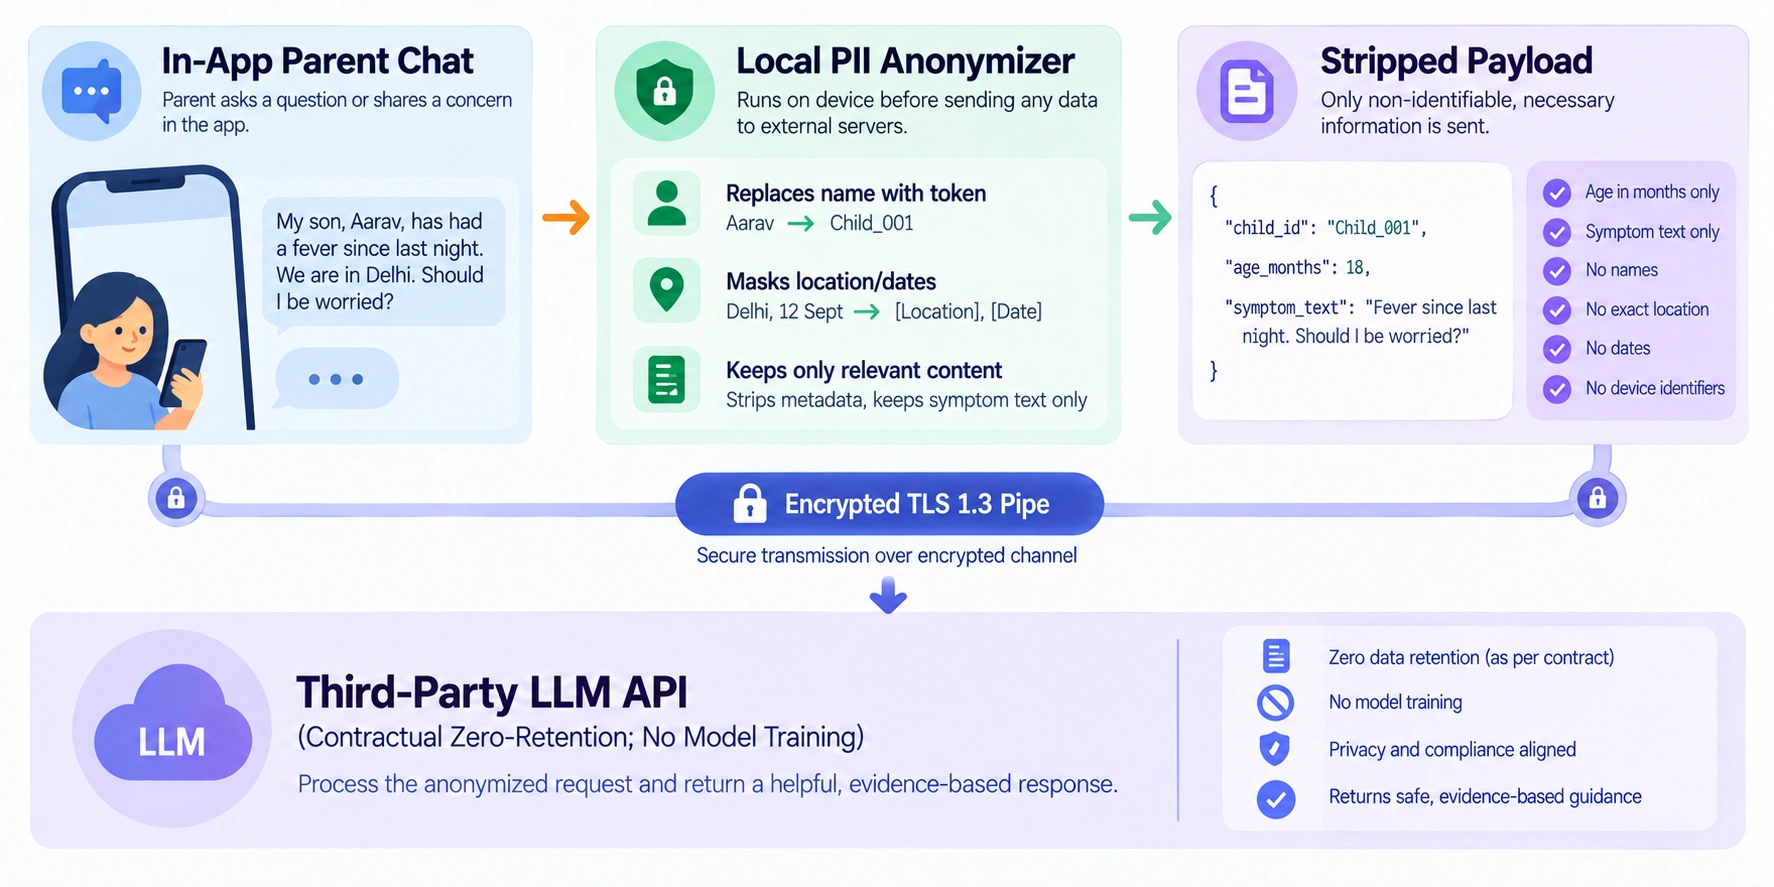The width and height of the screenshot is (1774, 887).
Task: Click the In-App Parent Chat heading
Action: [x=317, y=61]
